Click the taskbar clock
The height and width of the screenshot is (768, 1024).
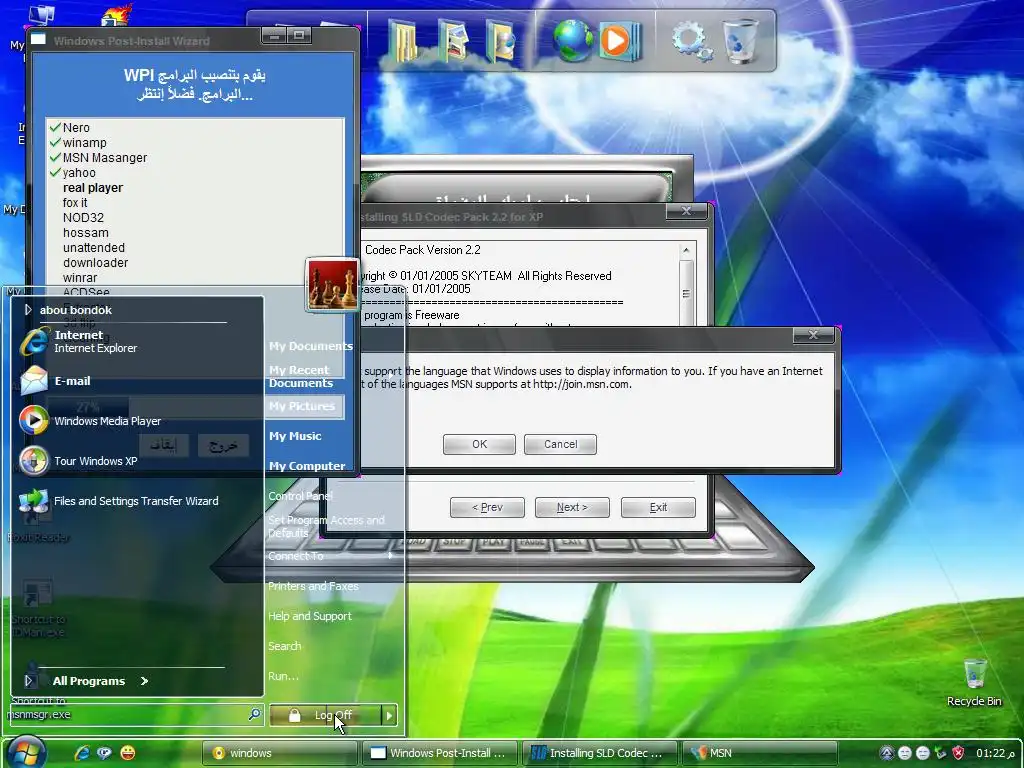point(995,753)
